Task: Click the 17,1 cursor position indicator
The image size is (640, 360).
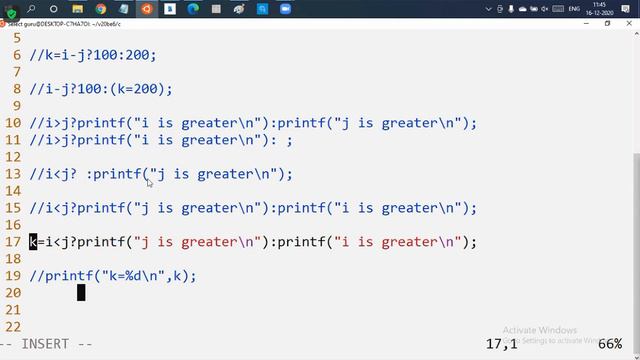Action: point(502,344)
